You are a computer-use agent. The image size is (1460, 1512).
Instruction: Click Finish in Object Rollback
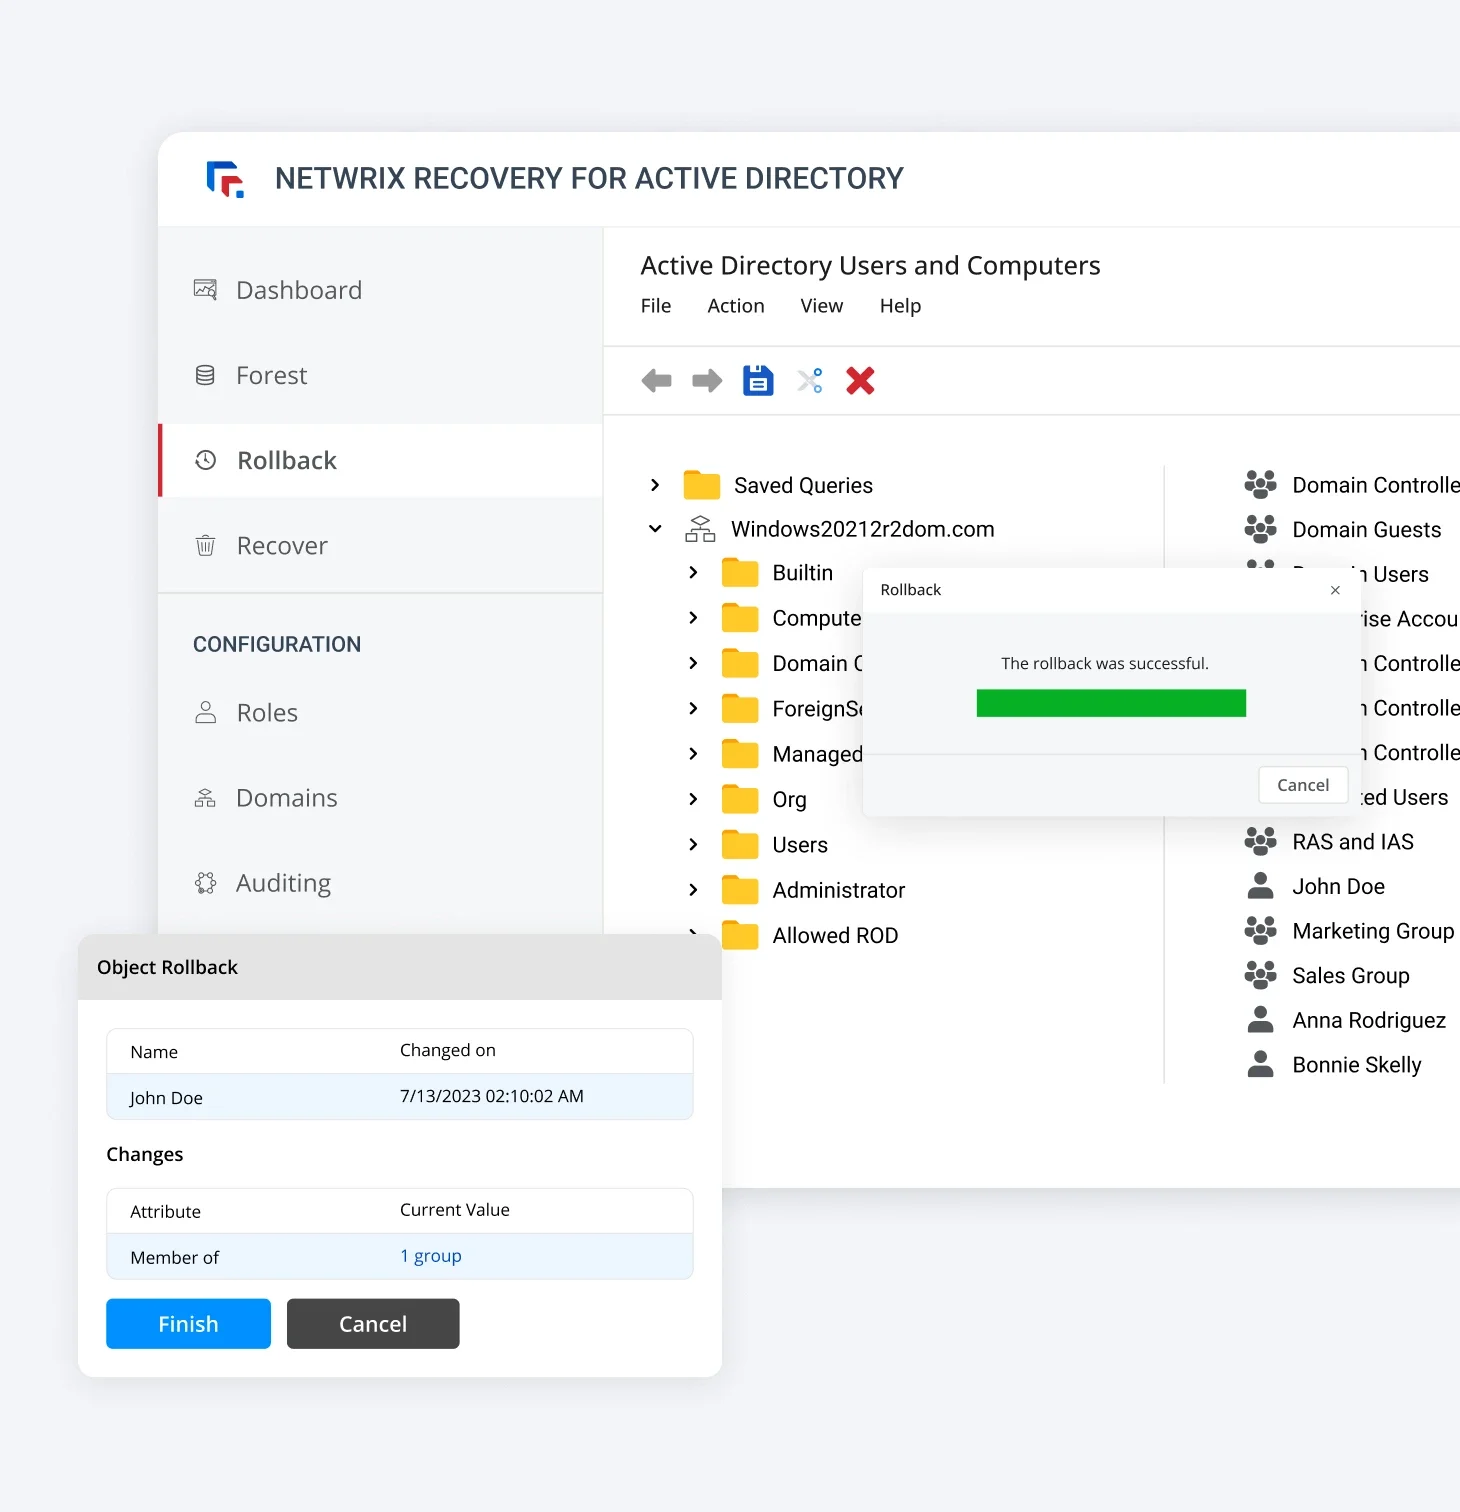pyautogui.click(x=188, y=1324)
